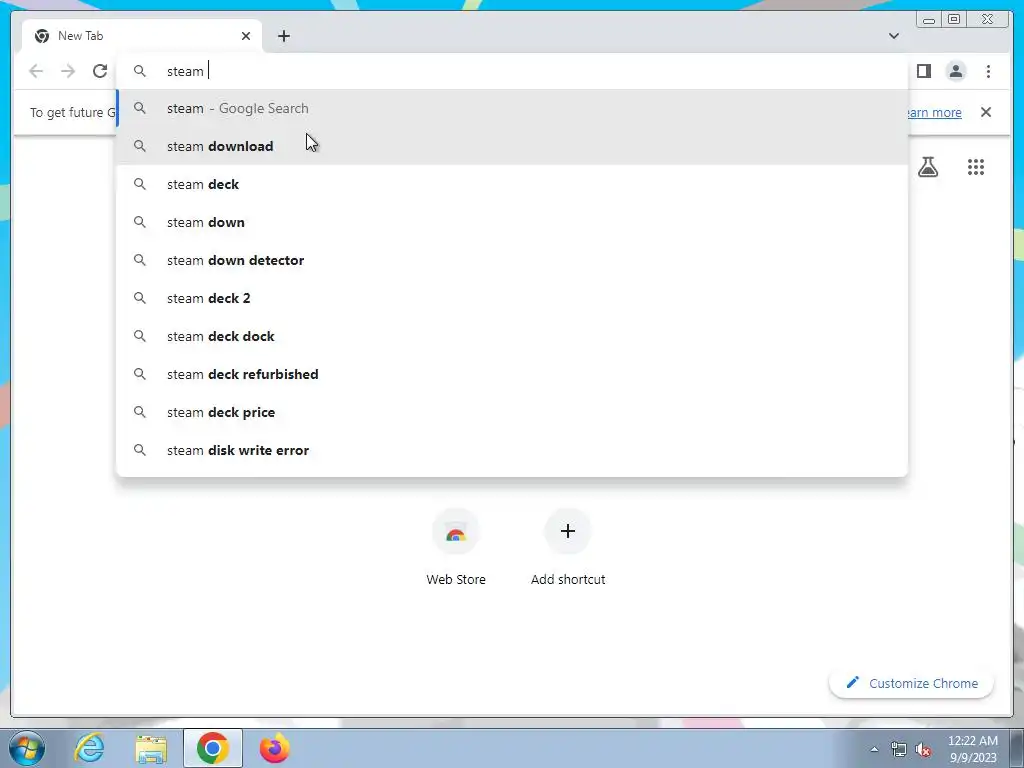Viewport: 1024px width, 768px height.
Task: Restore down the Chrome window
Action: [x=954, y=20]
